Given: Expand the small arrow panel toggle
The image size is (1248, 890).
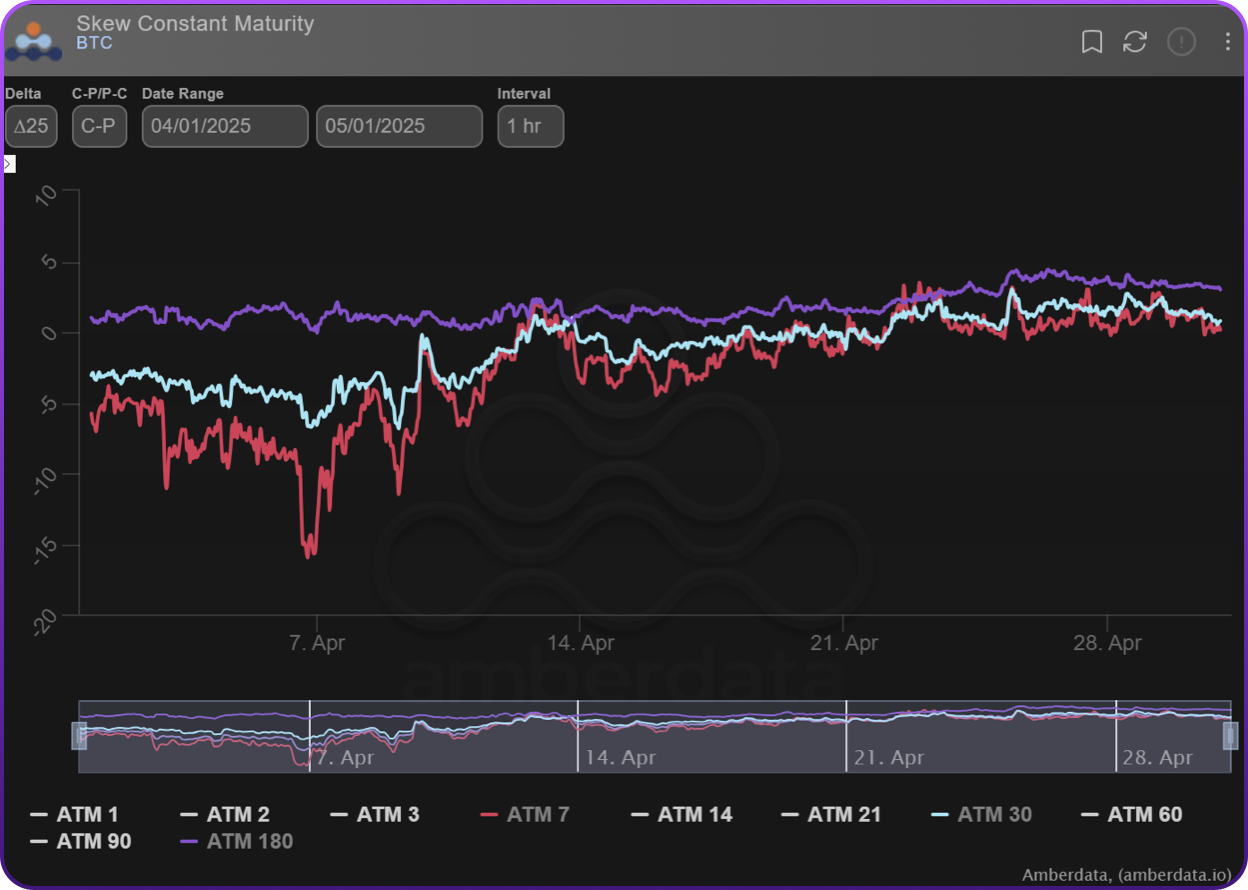Looking at the screenshot, I should point(9,163).
